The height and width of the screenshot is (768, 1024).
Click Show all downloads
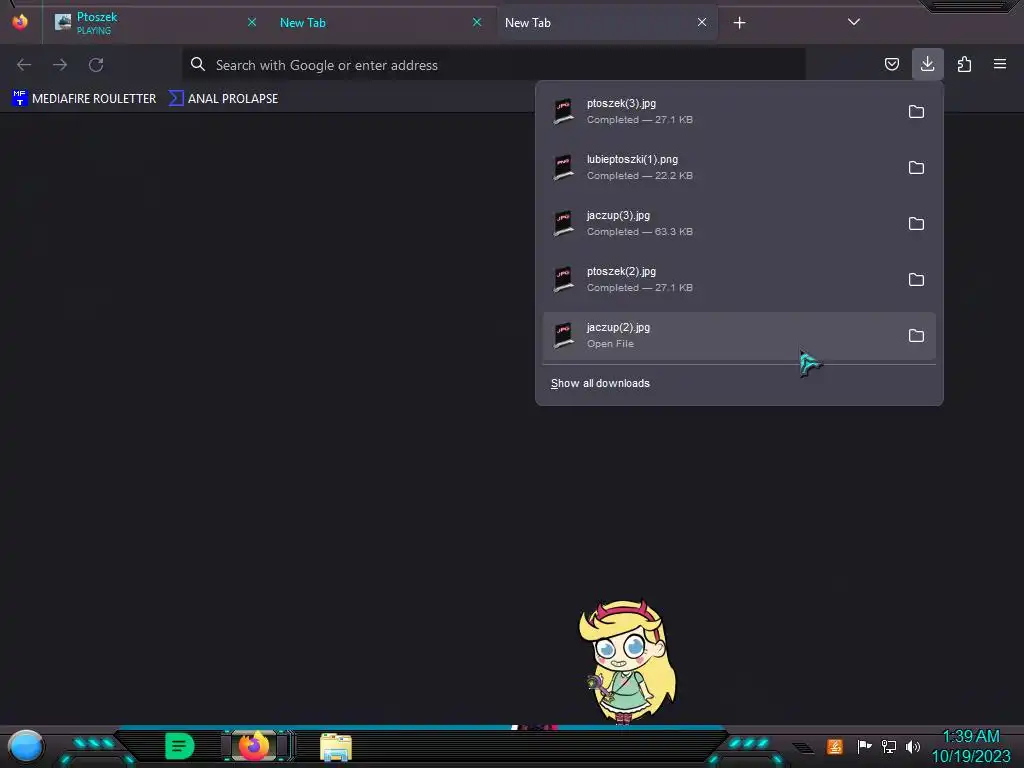(600, 383)
